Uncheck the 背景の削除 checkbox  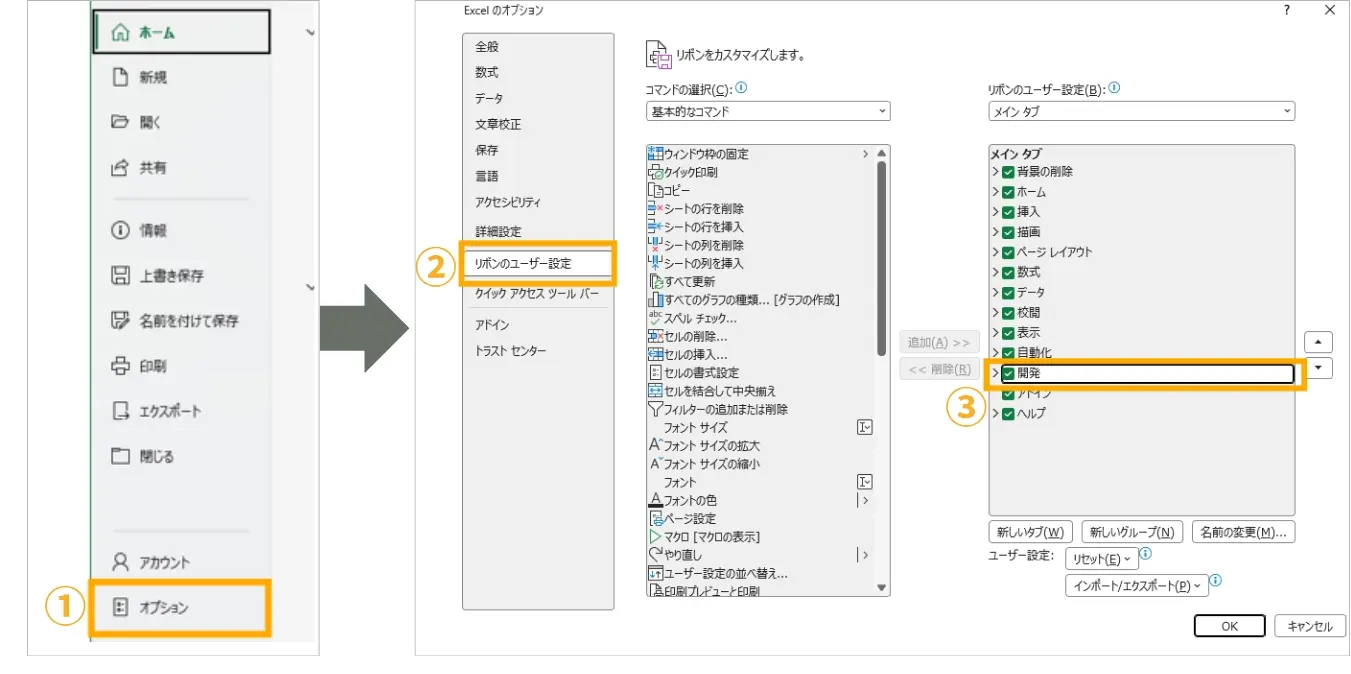tap(1008, 172)
